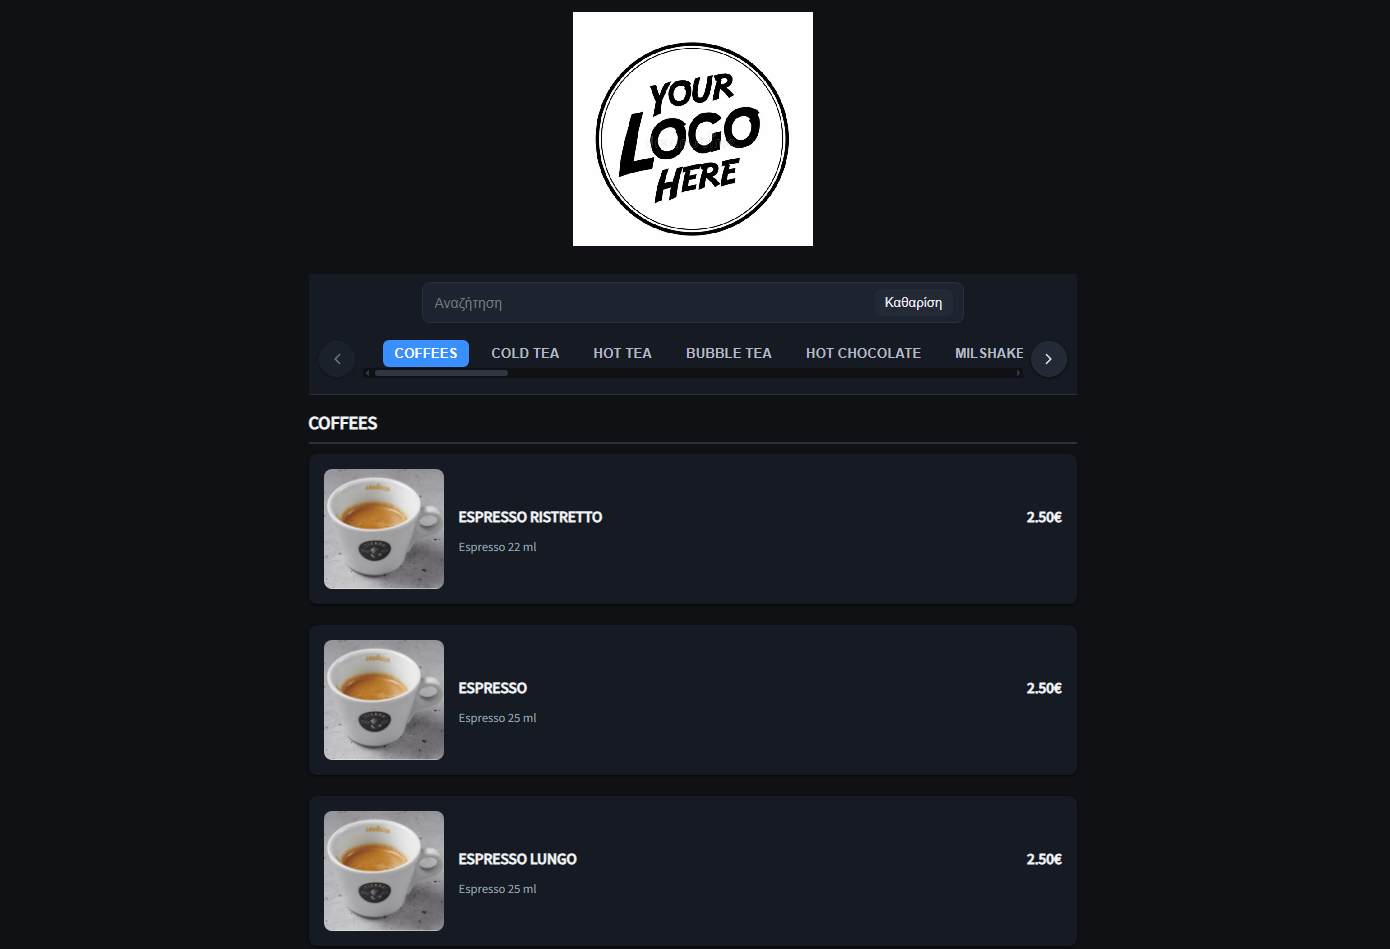This screenshot has height=949, width=1390.
Task: Click the Your Logo Here image
Action: pyautogui.click(x=693, y=129)
